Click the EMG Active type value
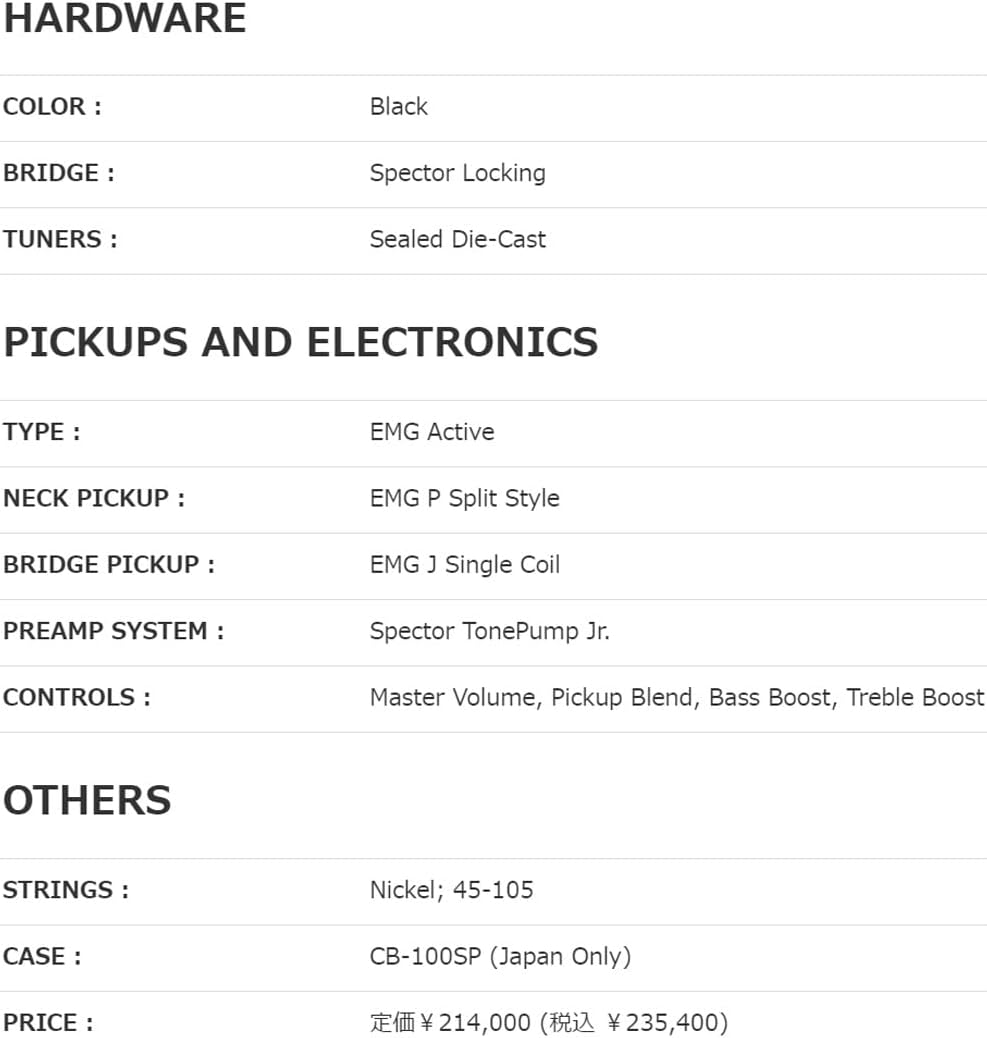Viewport: 987px width, 1038px height. [x=431, y=432]
